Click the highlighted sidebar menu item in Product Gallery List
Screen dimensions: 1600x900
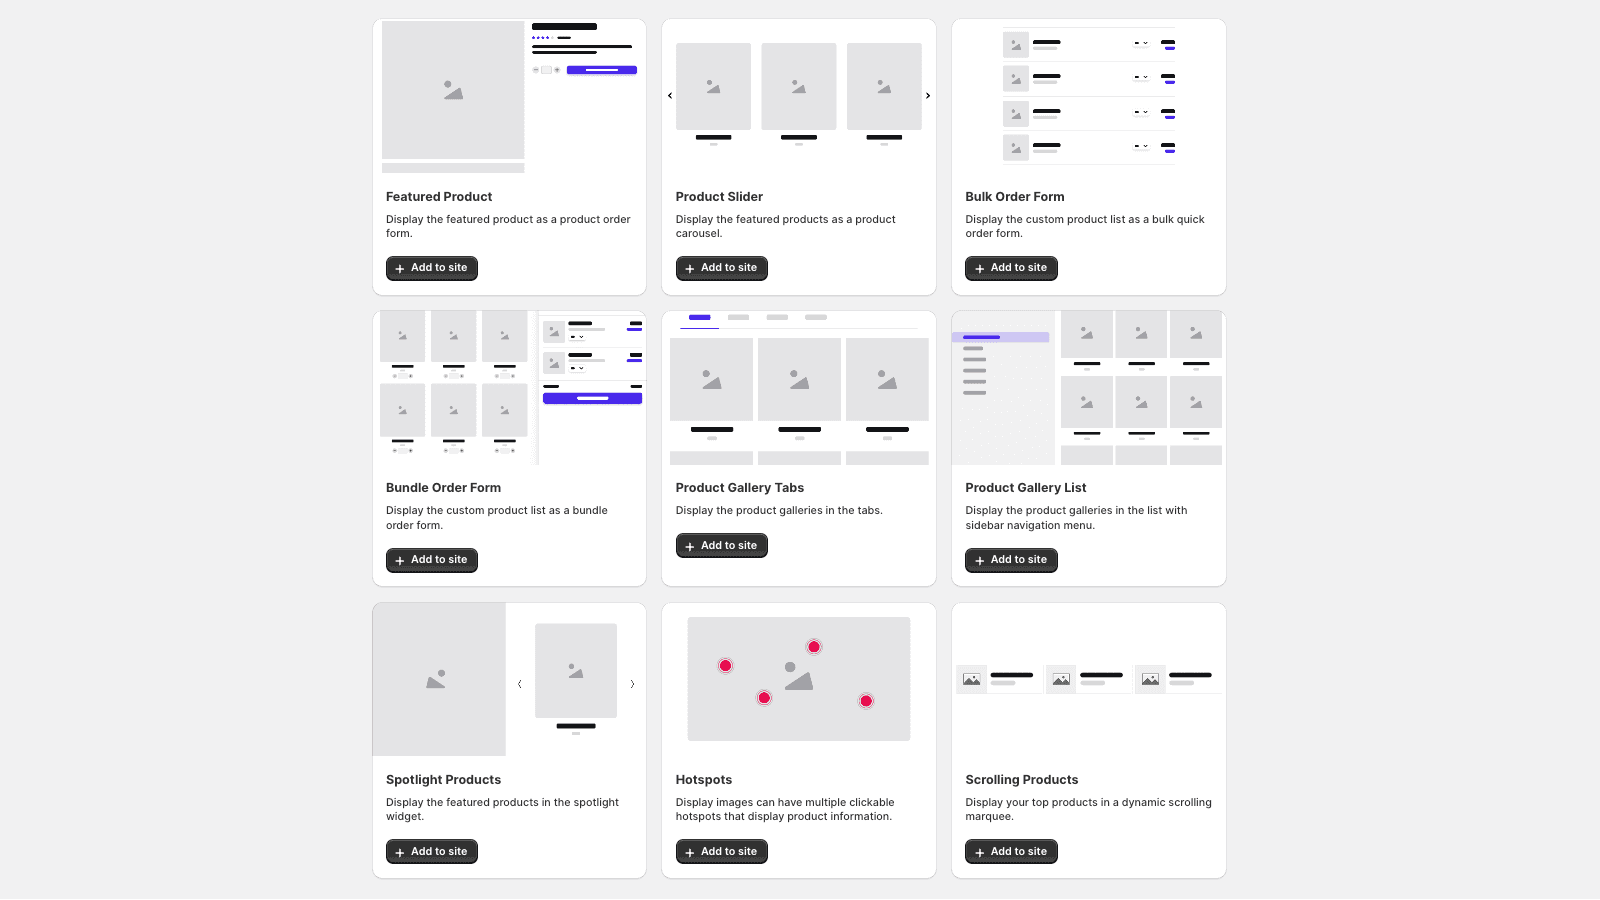point(1000,337)
